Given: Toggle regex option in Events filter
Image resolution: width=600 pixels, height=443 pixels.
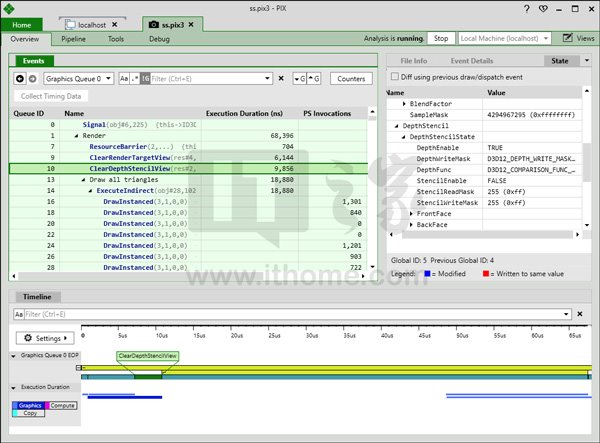Looking at the screenshot, I should coord(135,78).
